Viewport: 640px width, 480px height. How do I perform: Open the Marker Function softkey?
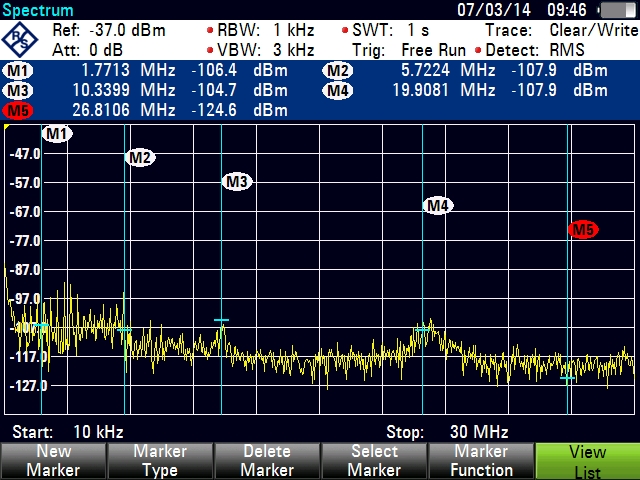pyautogui.click(x=481, y=461)
